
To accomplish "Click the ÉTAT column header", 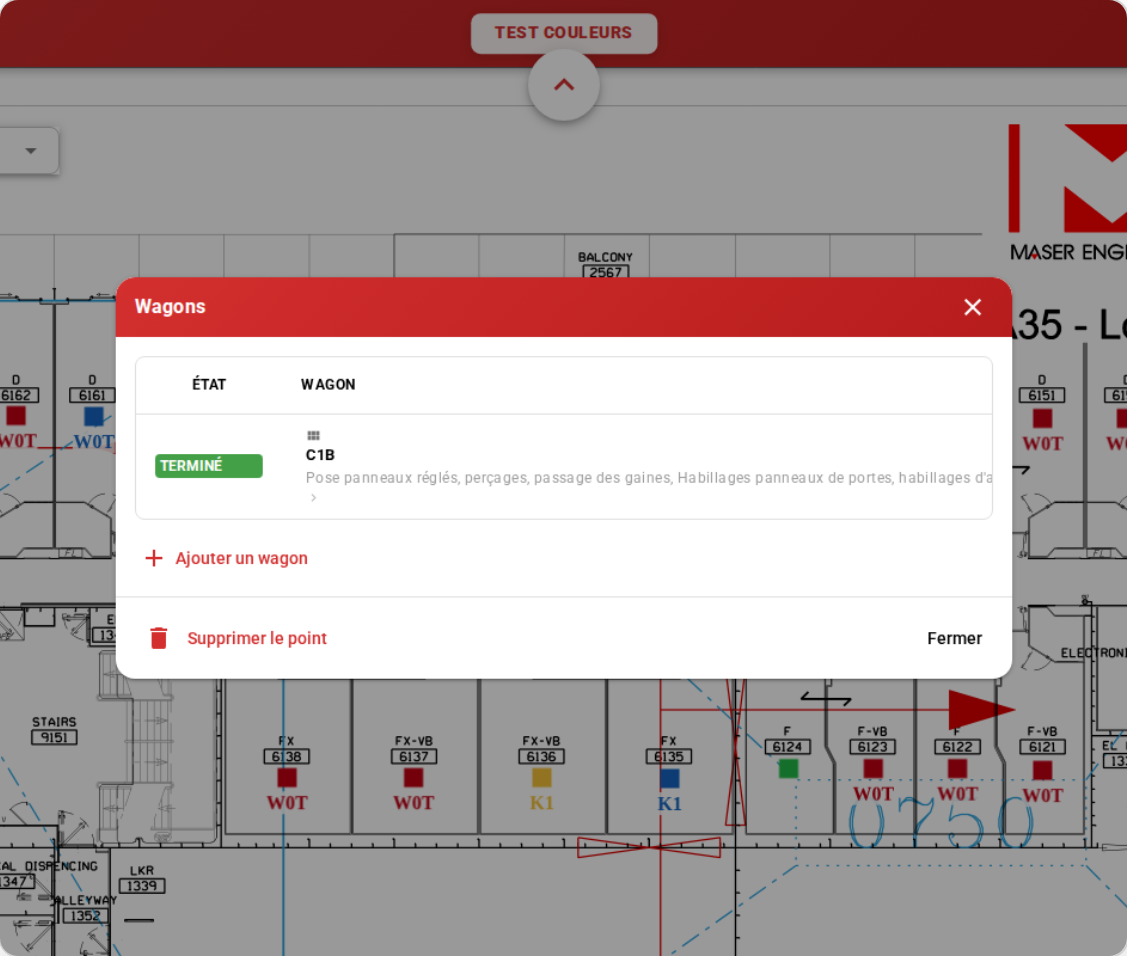I will pos(209,385).
